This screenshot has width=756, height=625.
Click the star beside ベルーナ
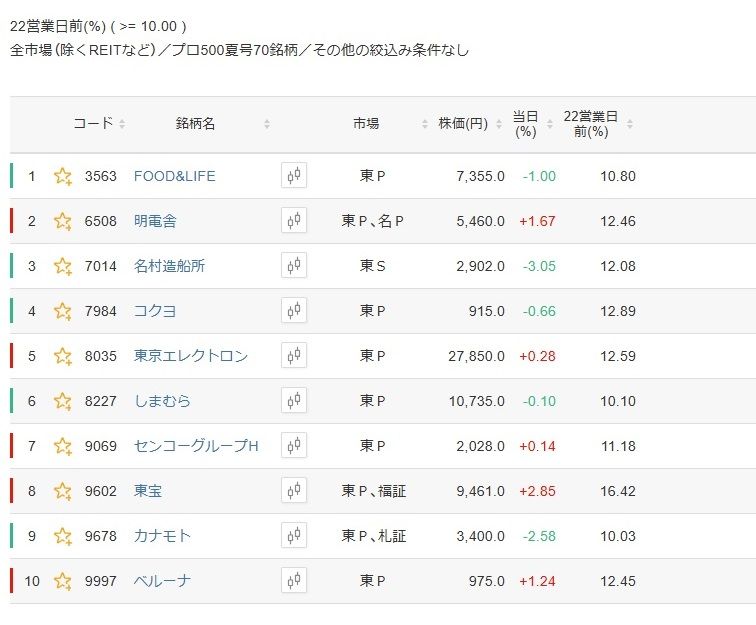point(63,581)
